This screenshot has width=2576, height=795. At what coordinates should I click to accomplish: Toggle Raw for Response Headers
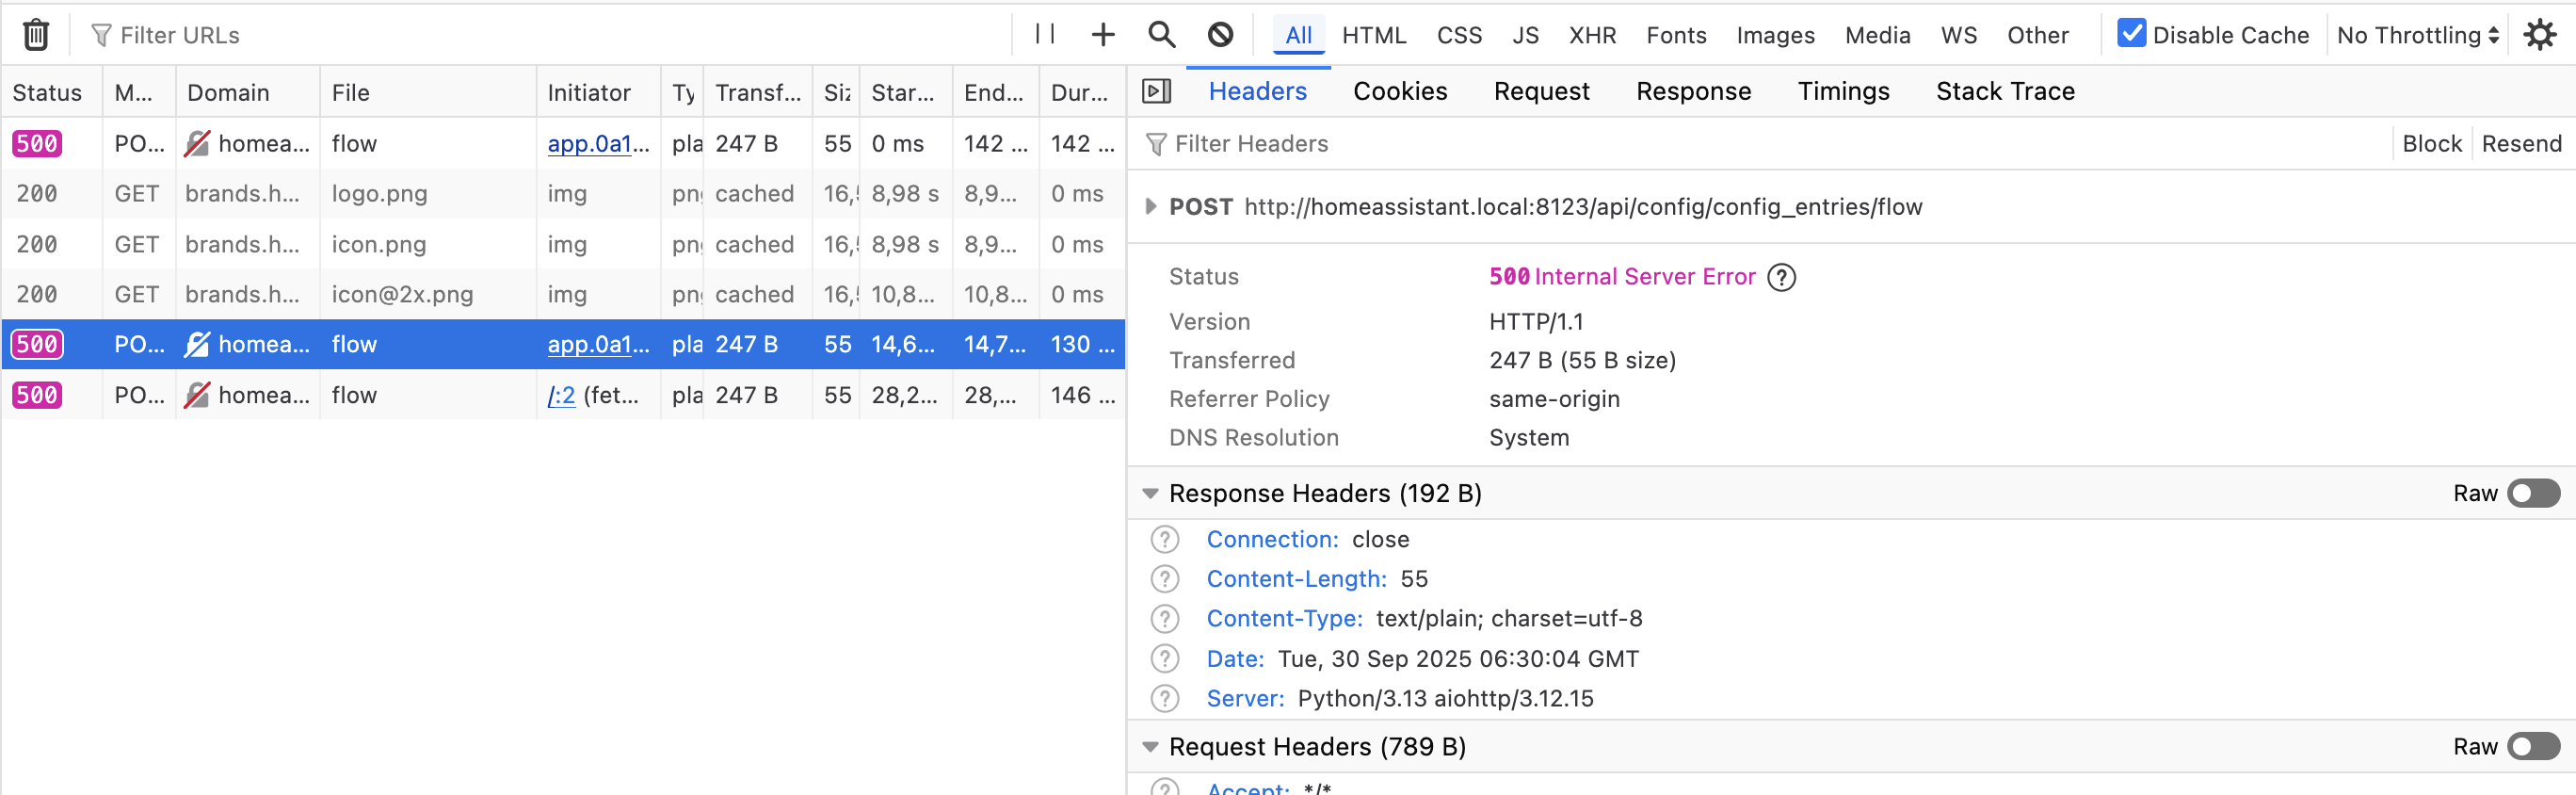pyautogui.click(x=2532, y=493)
